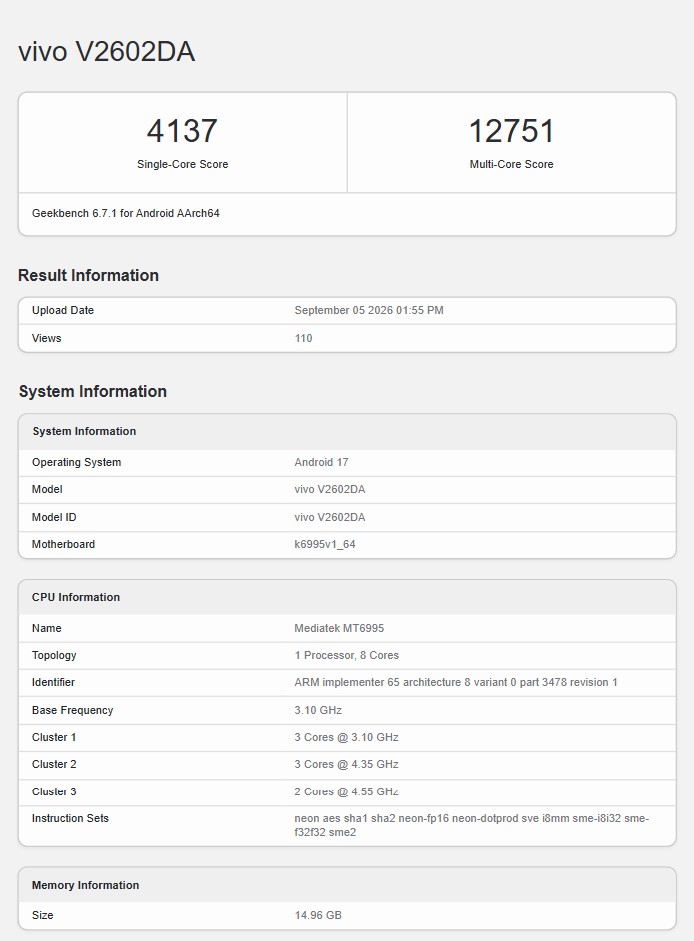Click the Upload Date value September 05 2026
The width and height of the screenshot is (694, 941).
point(369,310)
